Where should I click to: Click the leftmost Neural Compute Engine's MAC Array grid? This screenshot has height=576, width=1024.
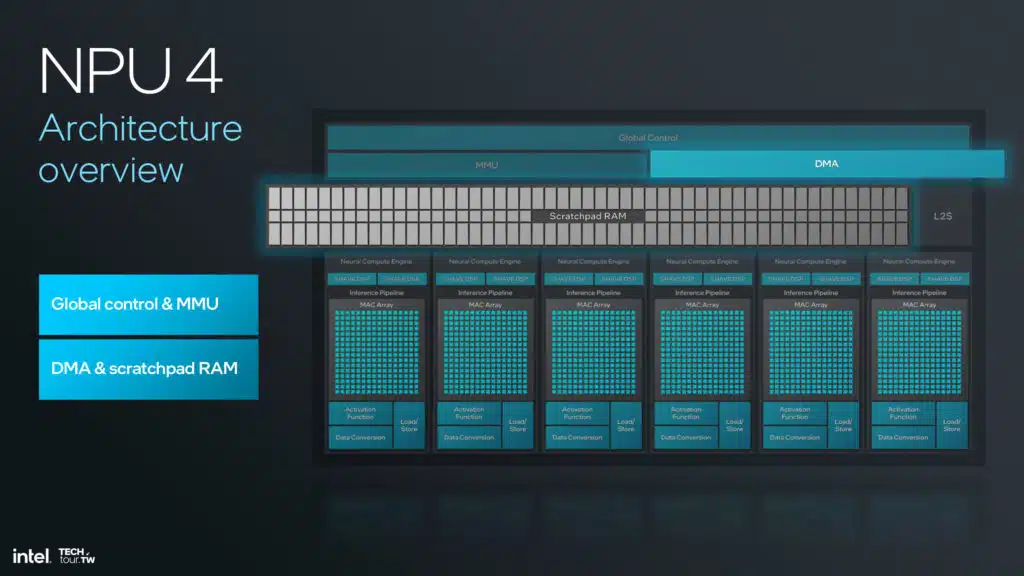377,353
